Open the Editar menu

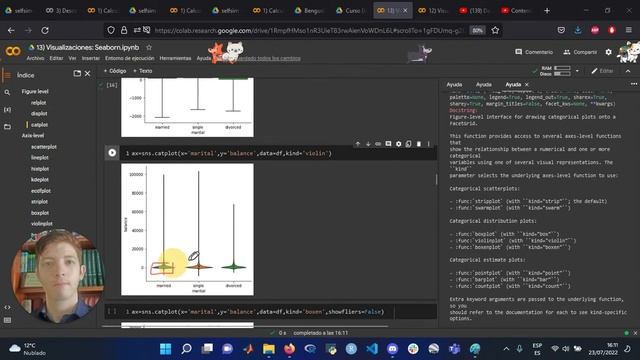point(56,58)
